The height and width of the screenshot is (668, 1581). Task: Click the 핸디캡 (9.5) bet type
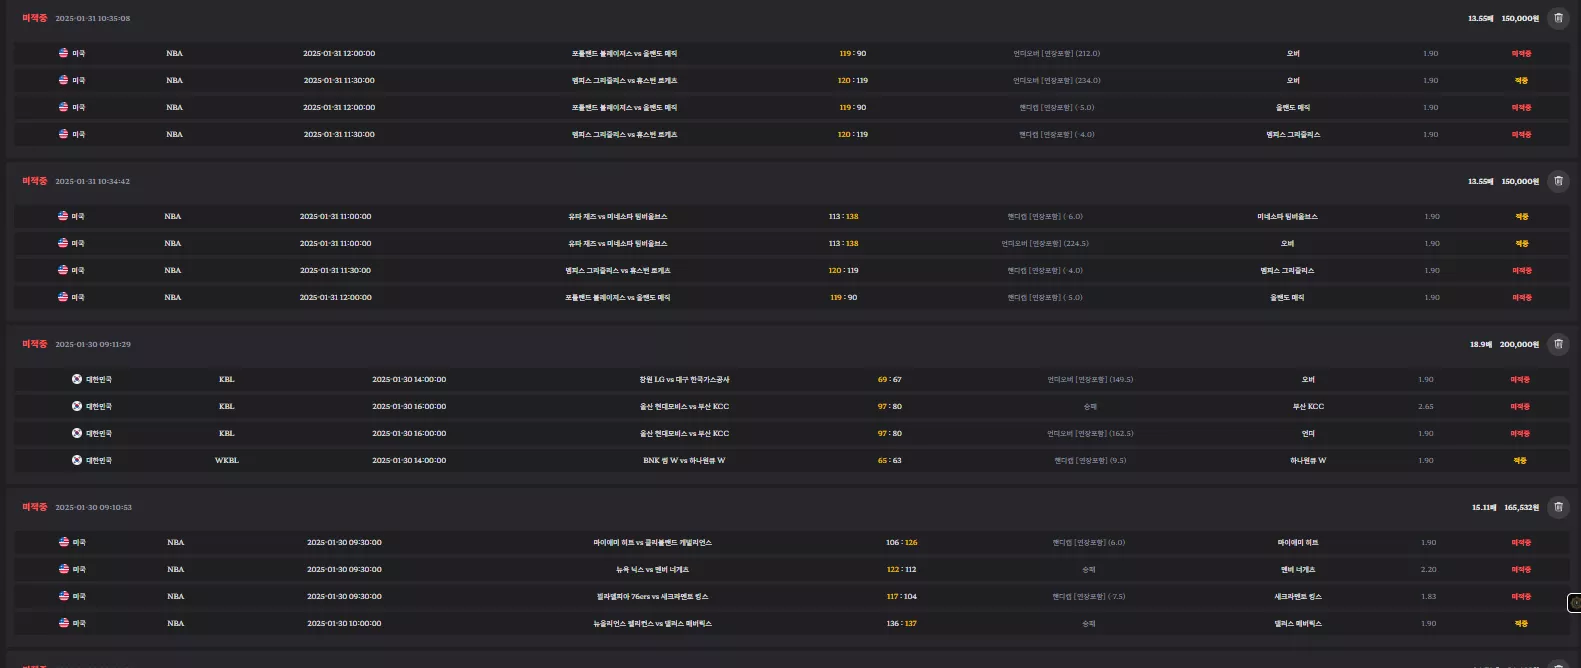(1090, 461)
